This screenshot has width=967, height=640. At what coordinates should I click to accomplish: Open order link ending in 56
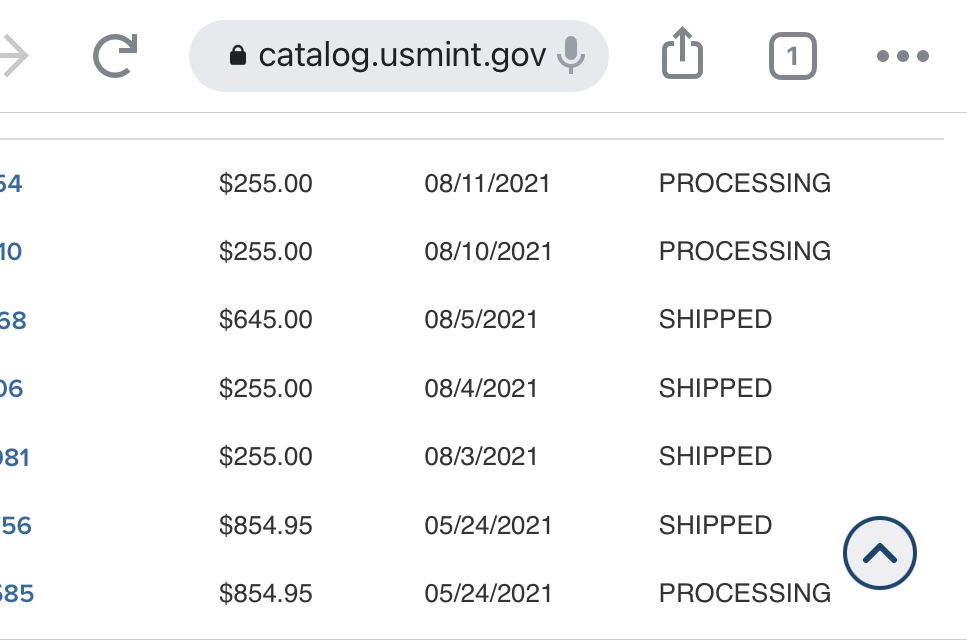(15, 526)
